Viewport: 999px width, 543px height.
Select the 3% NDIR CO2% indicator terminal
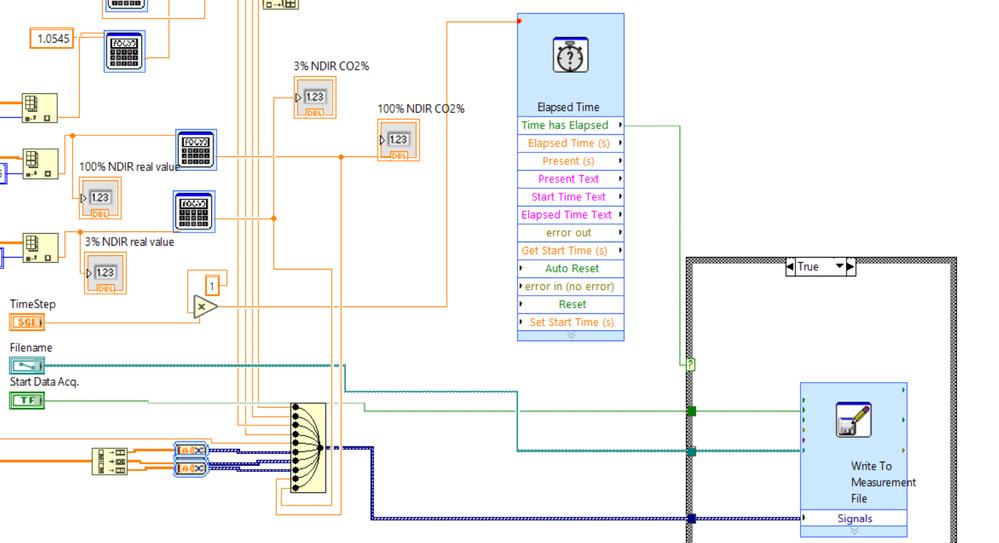pos(315,98)
